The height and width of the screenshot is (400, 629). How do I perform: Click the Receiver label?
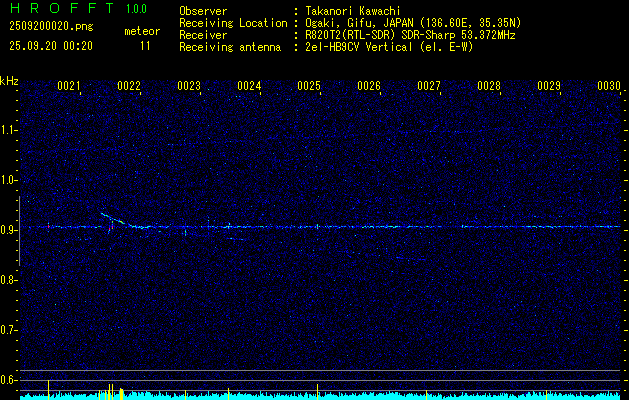203,35
